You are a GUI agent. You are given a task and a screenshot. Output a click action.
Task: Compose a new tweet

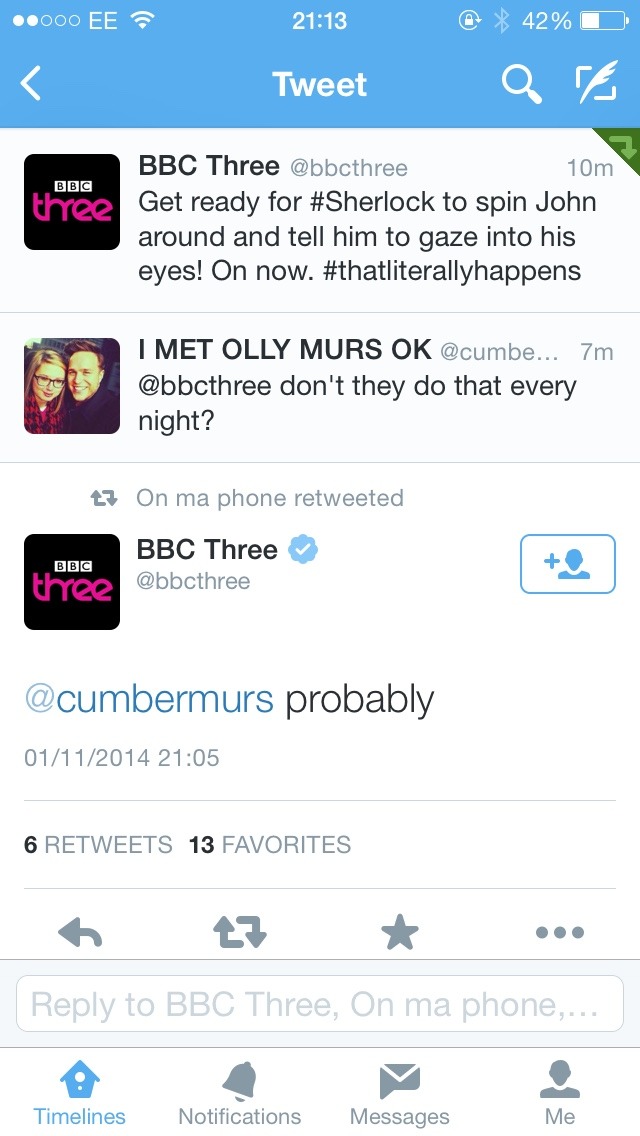(x=597, y=85)
